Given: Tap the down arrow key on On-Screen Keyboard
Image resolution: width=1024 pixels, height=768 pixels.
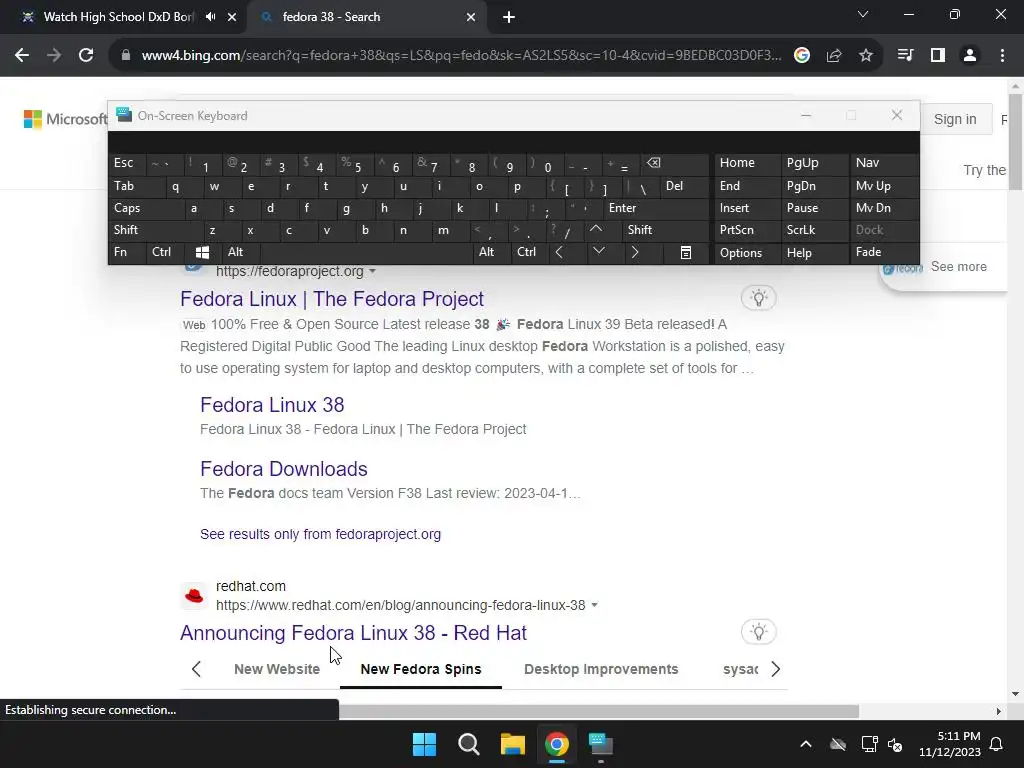Looking at the screenshot, I should (598, 252).
